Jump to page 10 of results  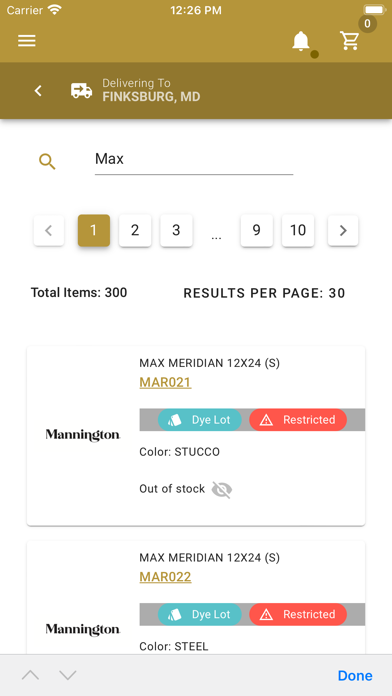coord(298,230)
